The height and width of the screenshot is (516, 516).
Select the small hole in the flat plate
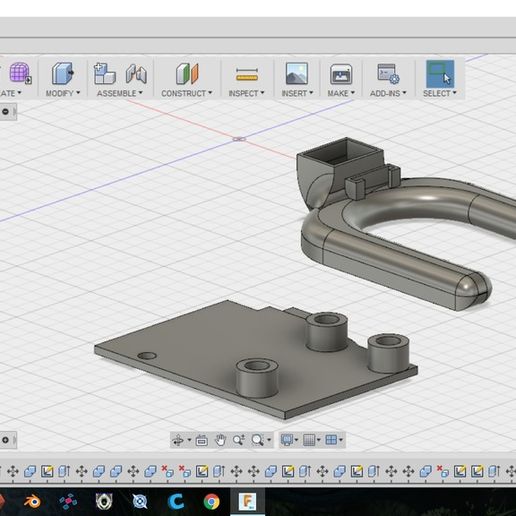[x=147, y=356]
